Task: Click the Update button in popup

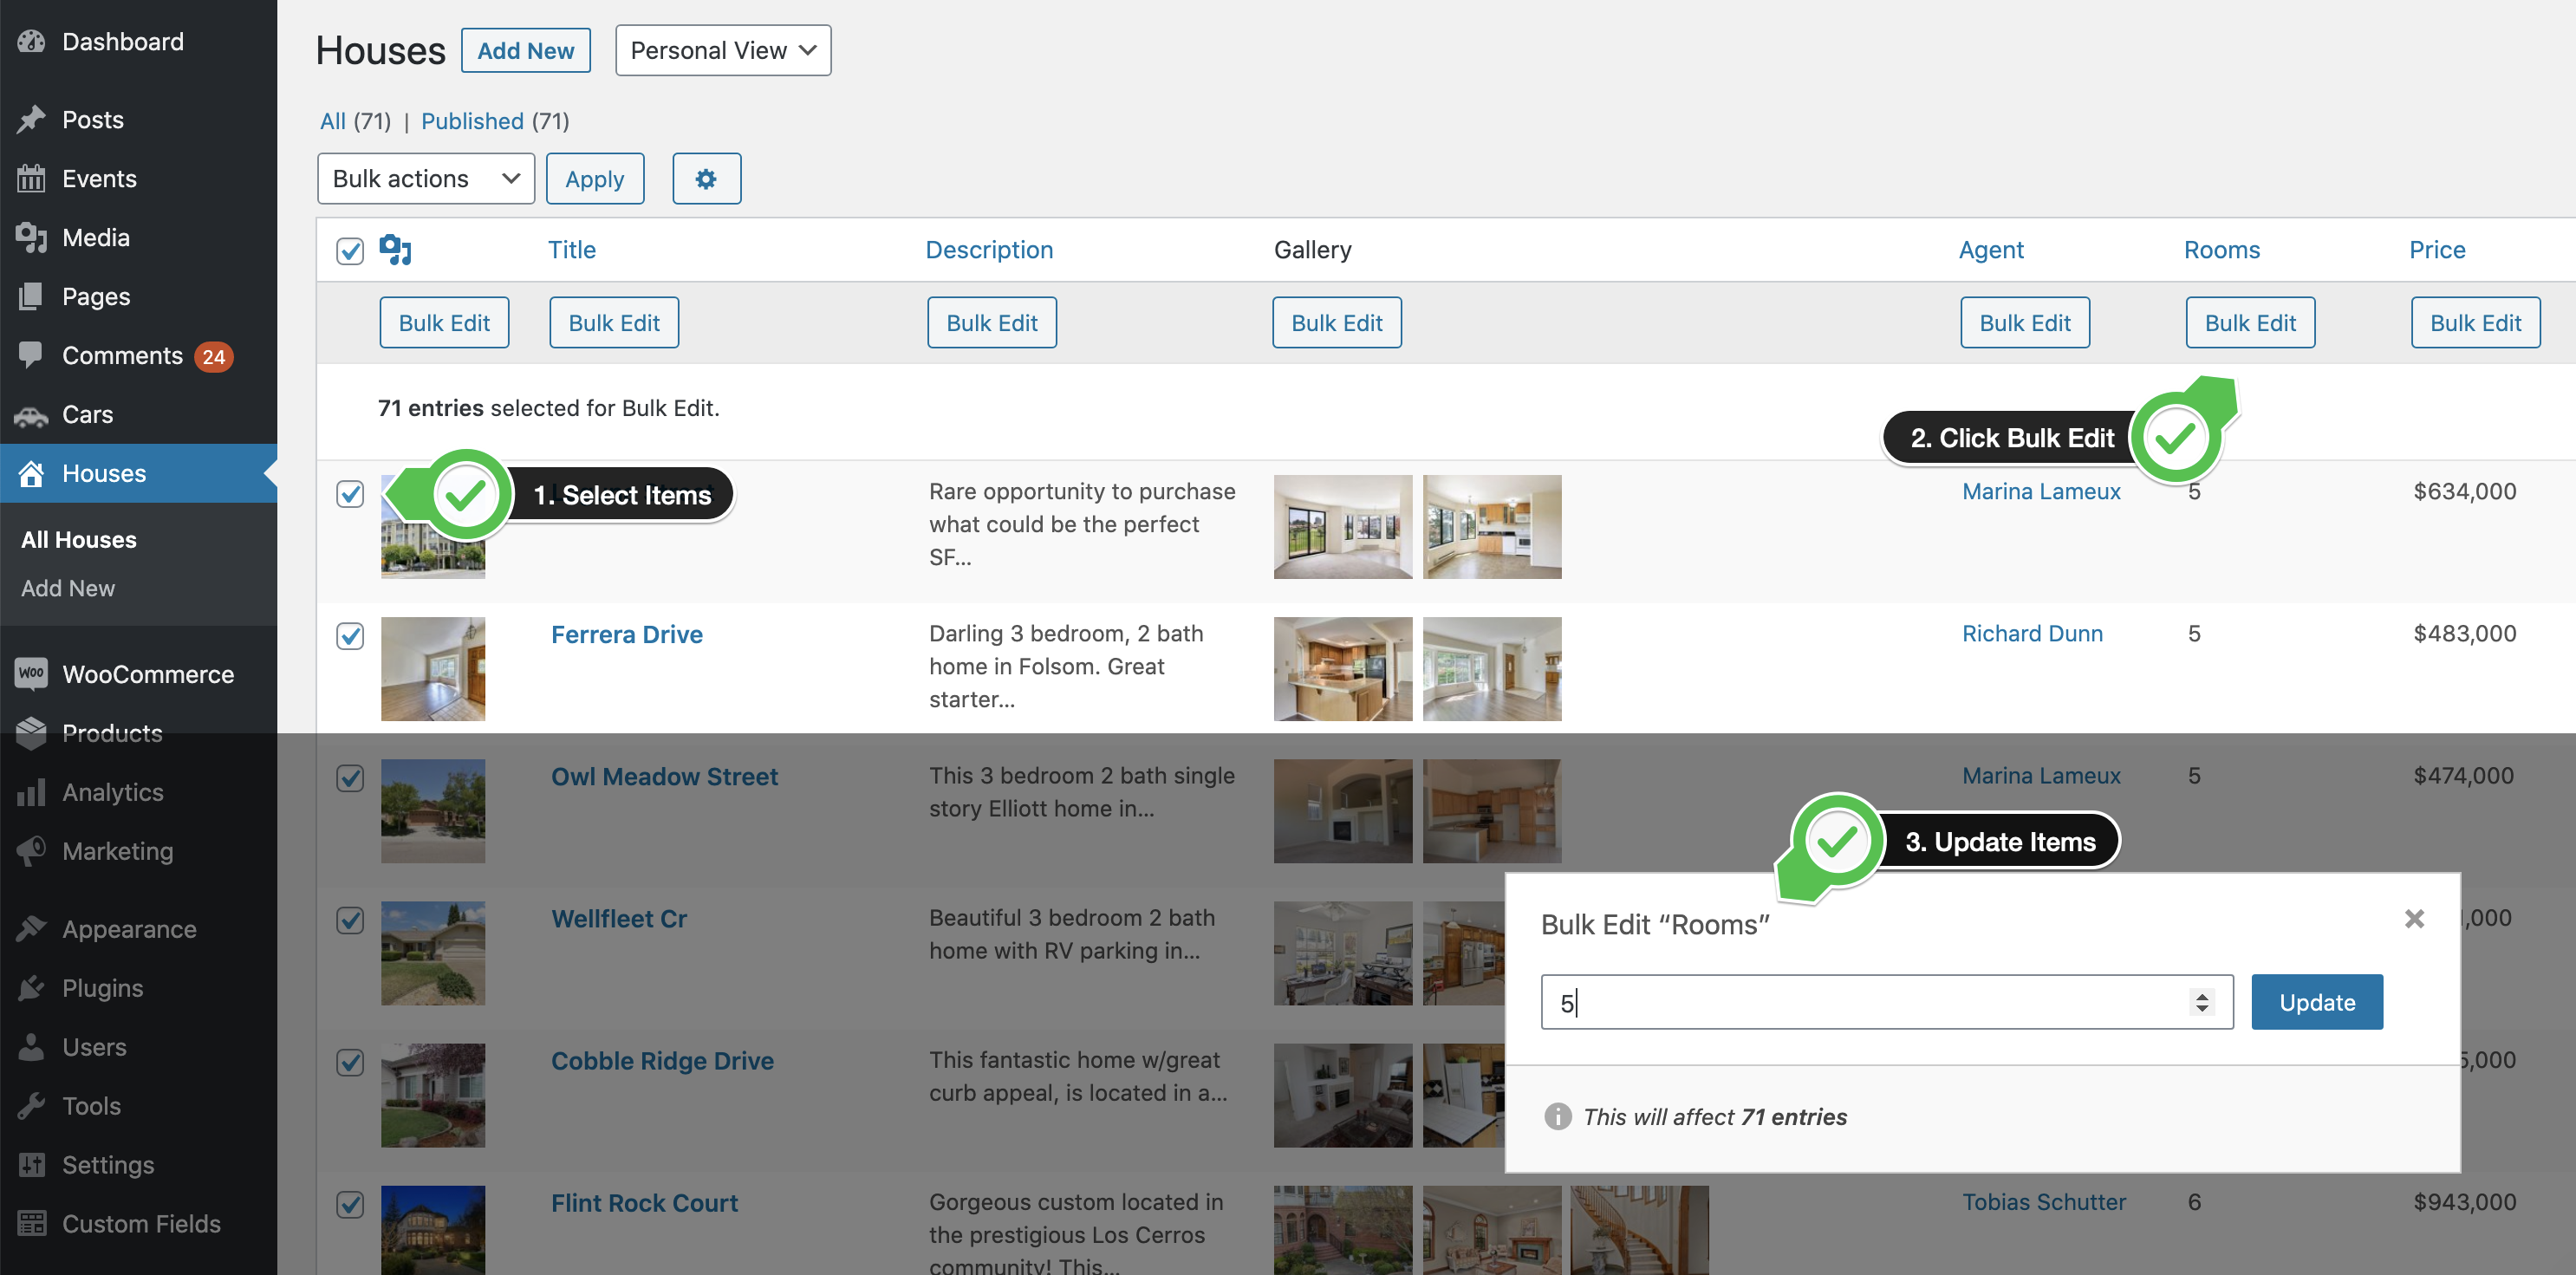Action: coord(2317,1002)
